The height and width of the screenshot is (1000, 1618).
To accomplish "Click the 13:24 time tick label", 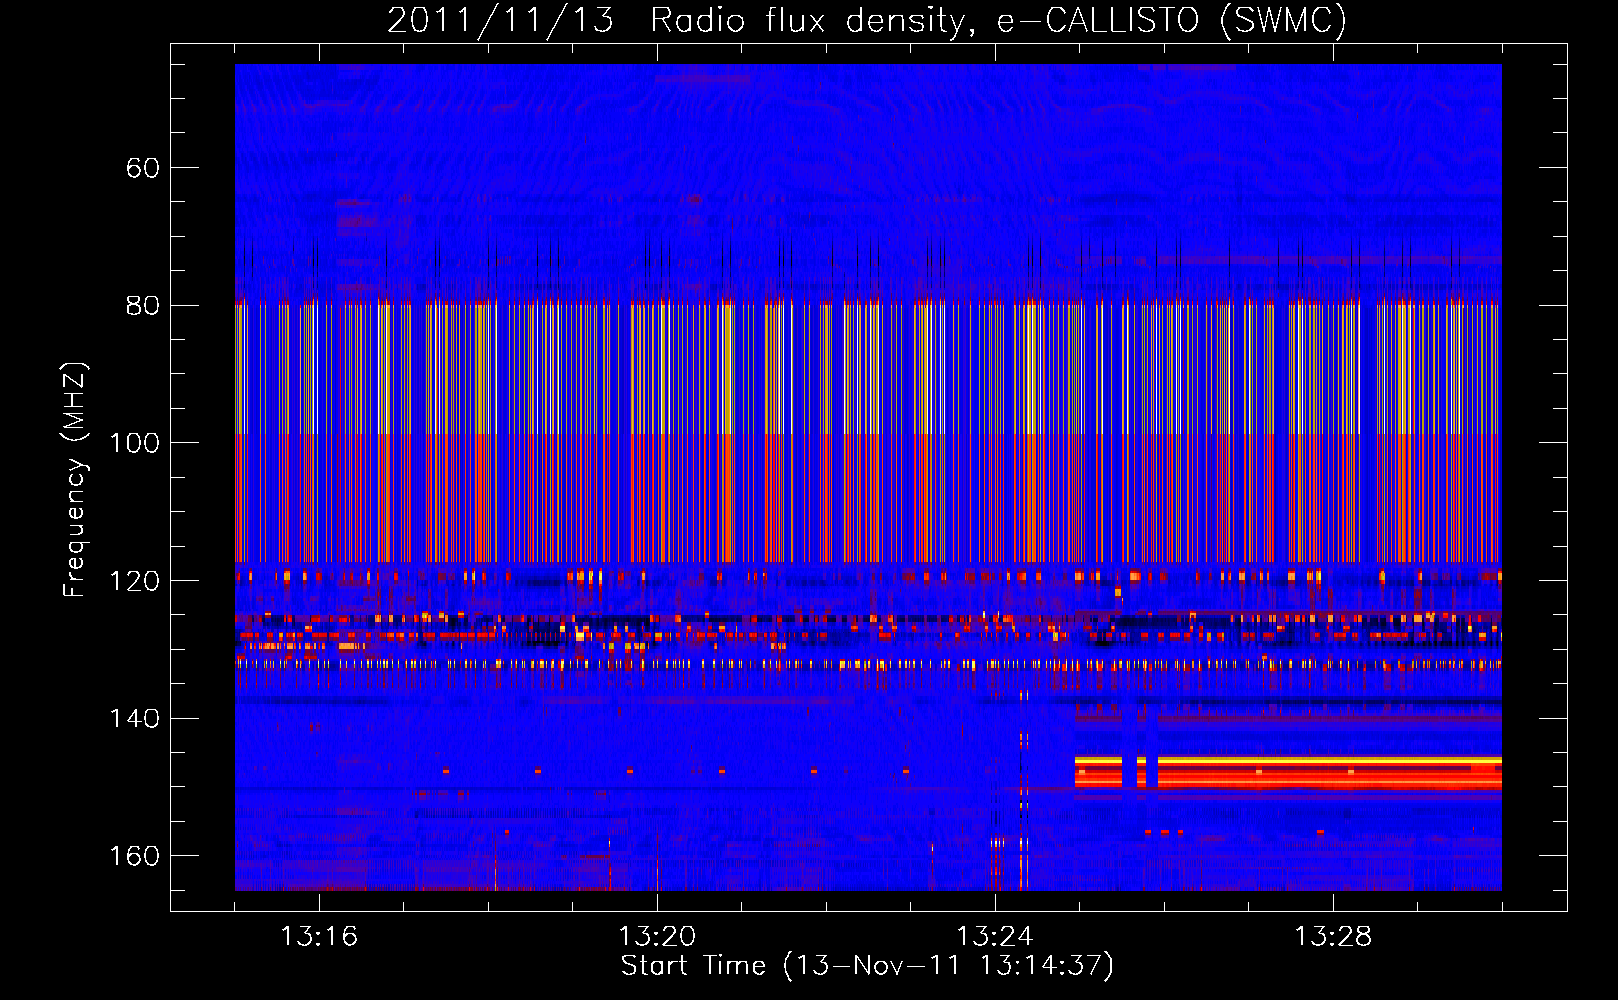I will point(995,936).
